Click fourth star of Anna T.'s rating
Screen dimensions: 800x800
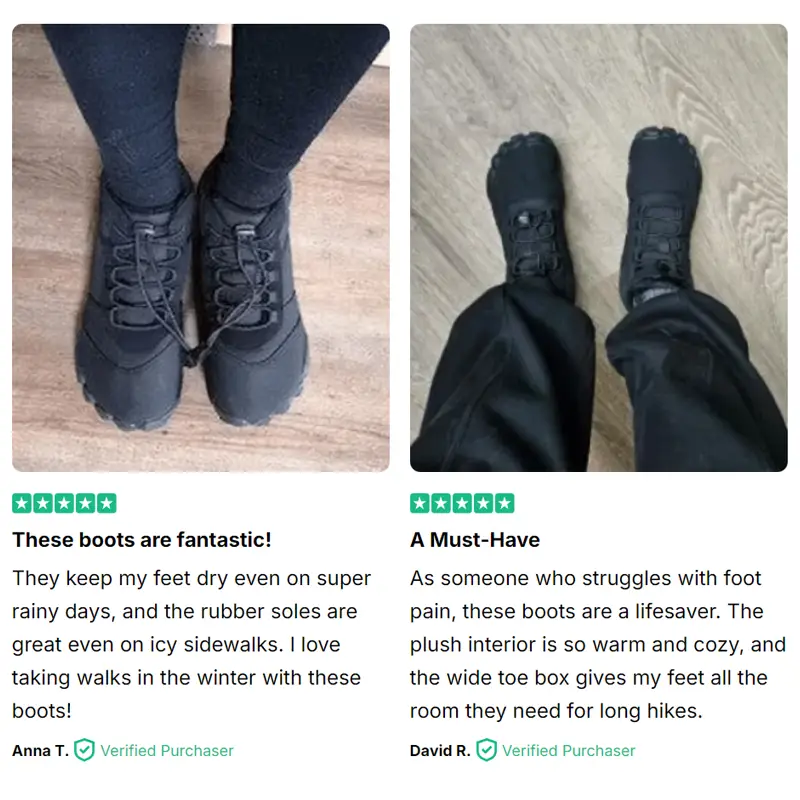pyautogui.click(x=85, y=504)
